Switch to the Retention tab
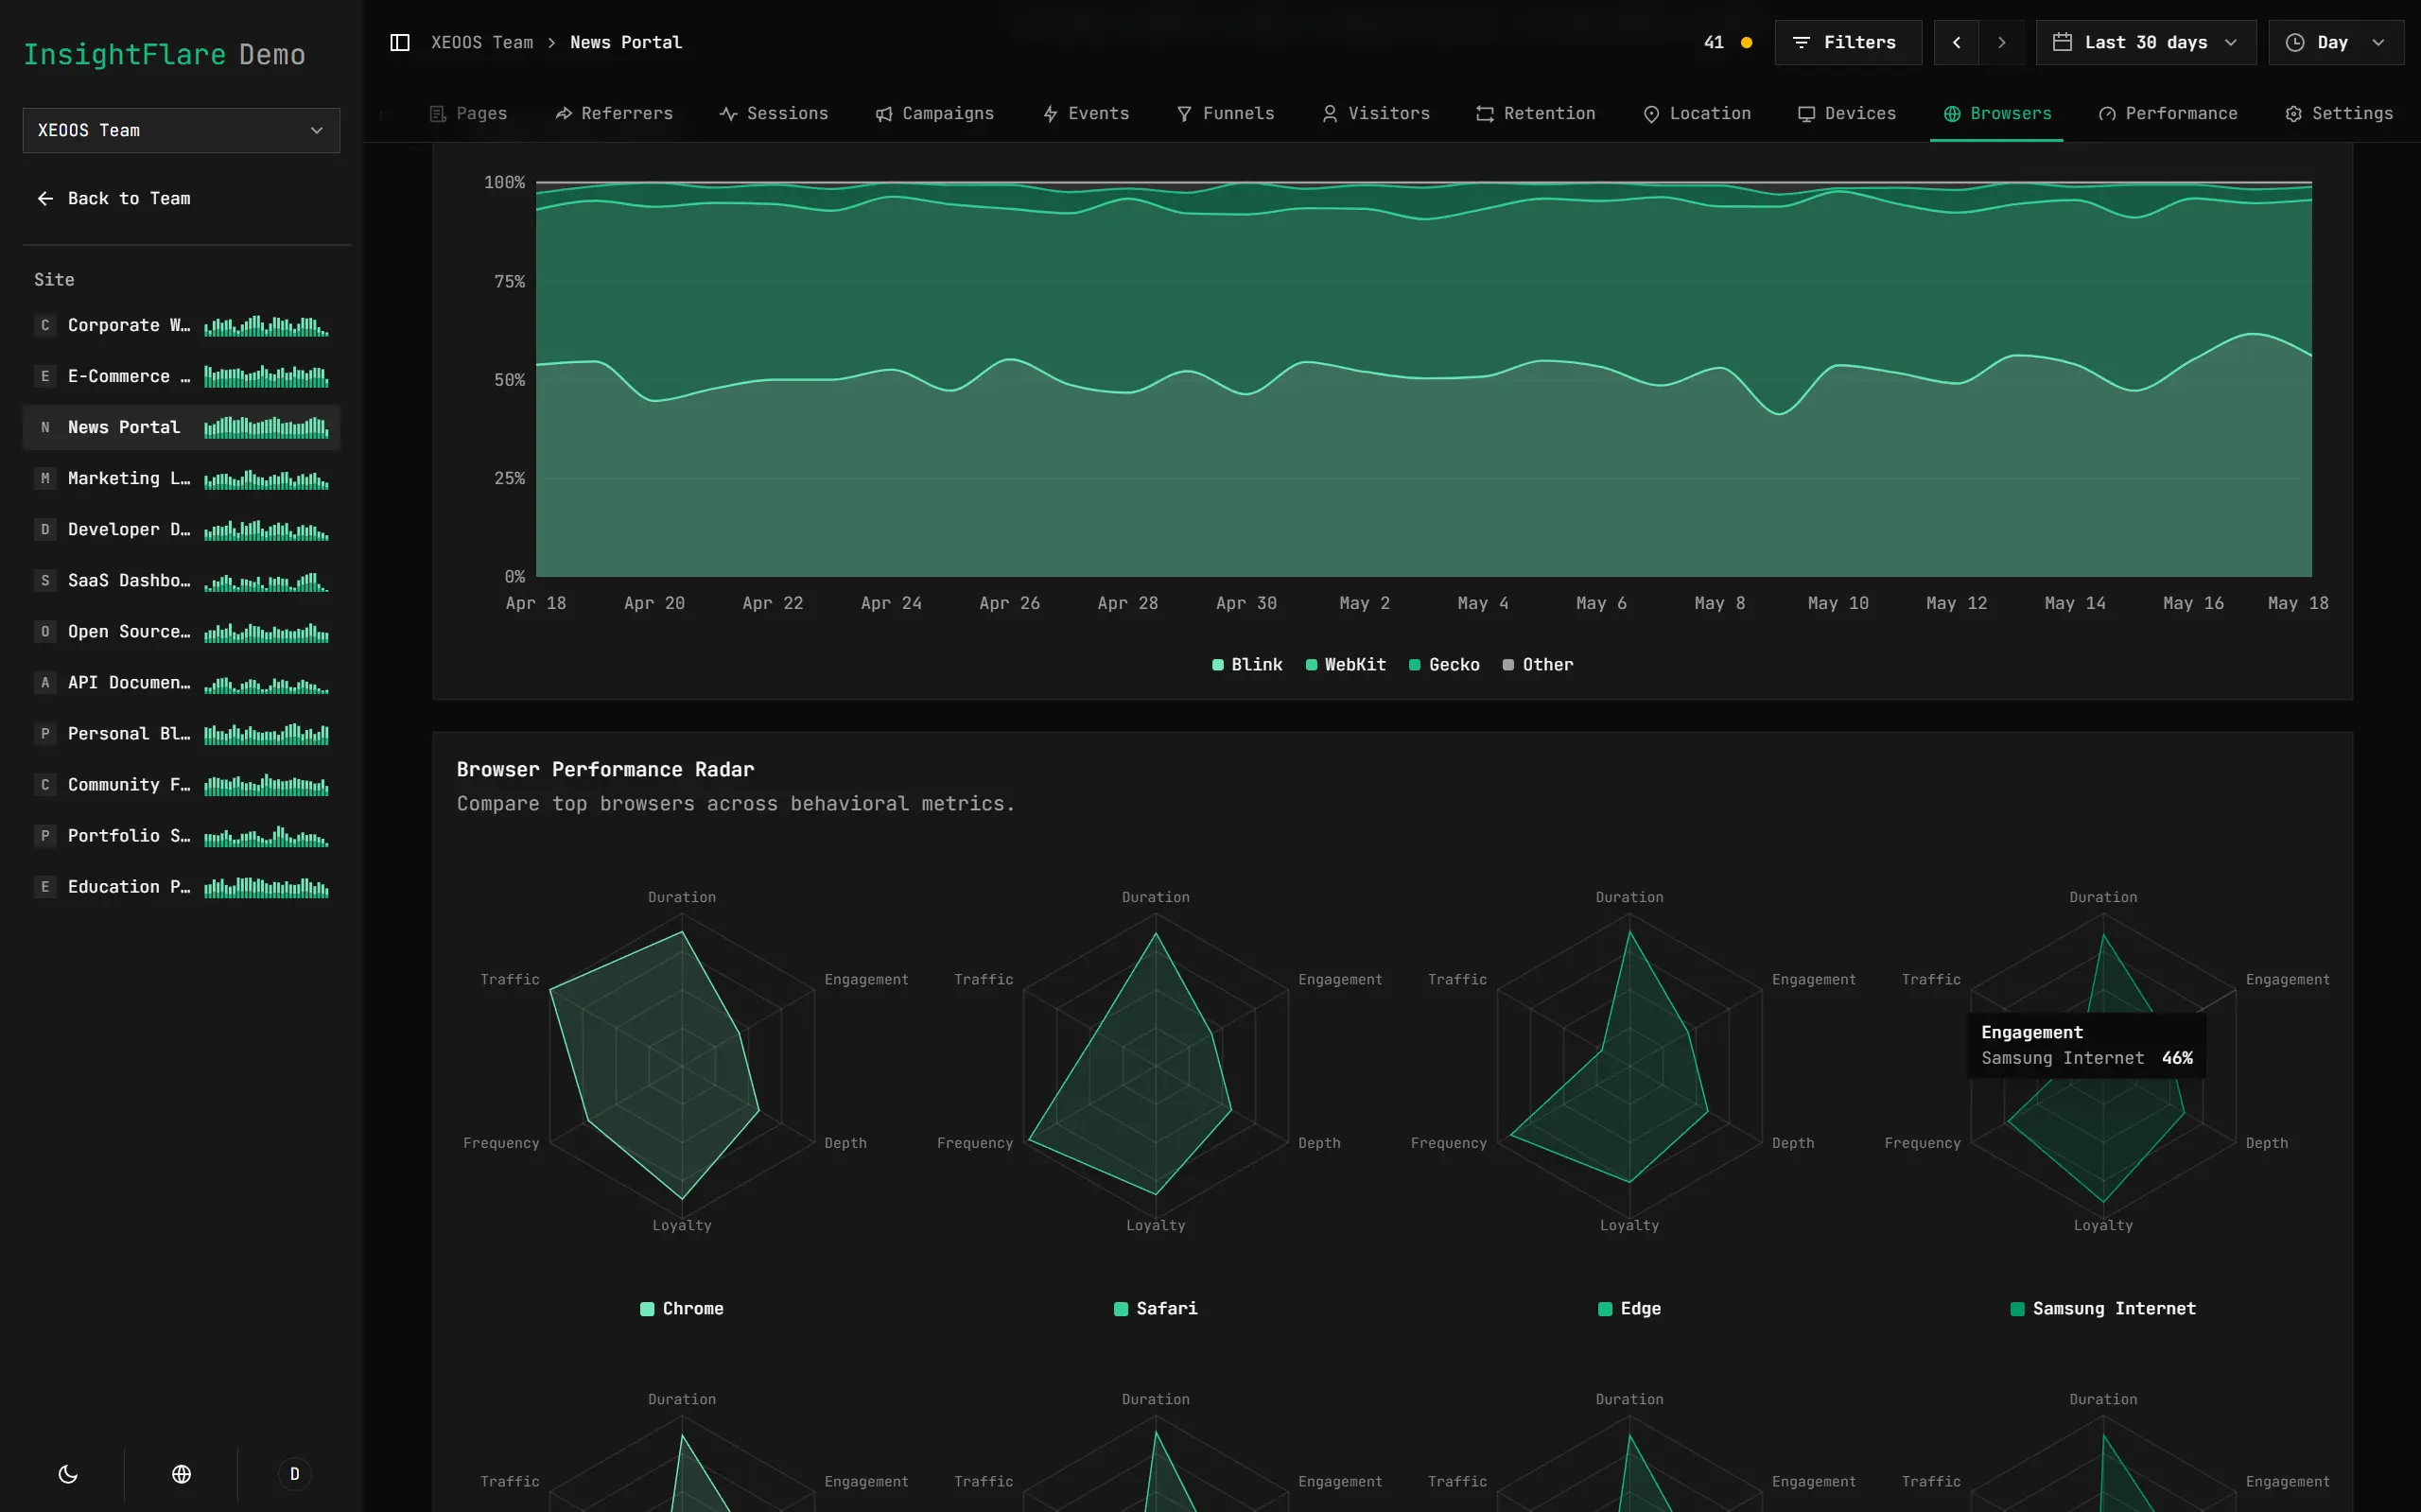This screenshot has width=2421, height=1512. point(1536,114)
